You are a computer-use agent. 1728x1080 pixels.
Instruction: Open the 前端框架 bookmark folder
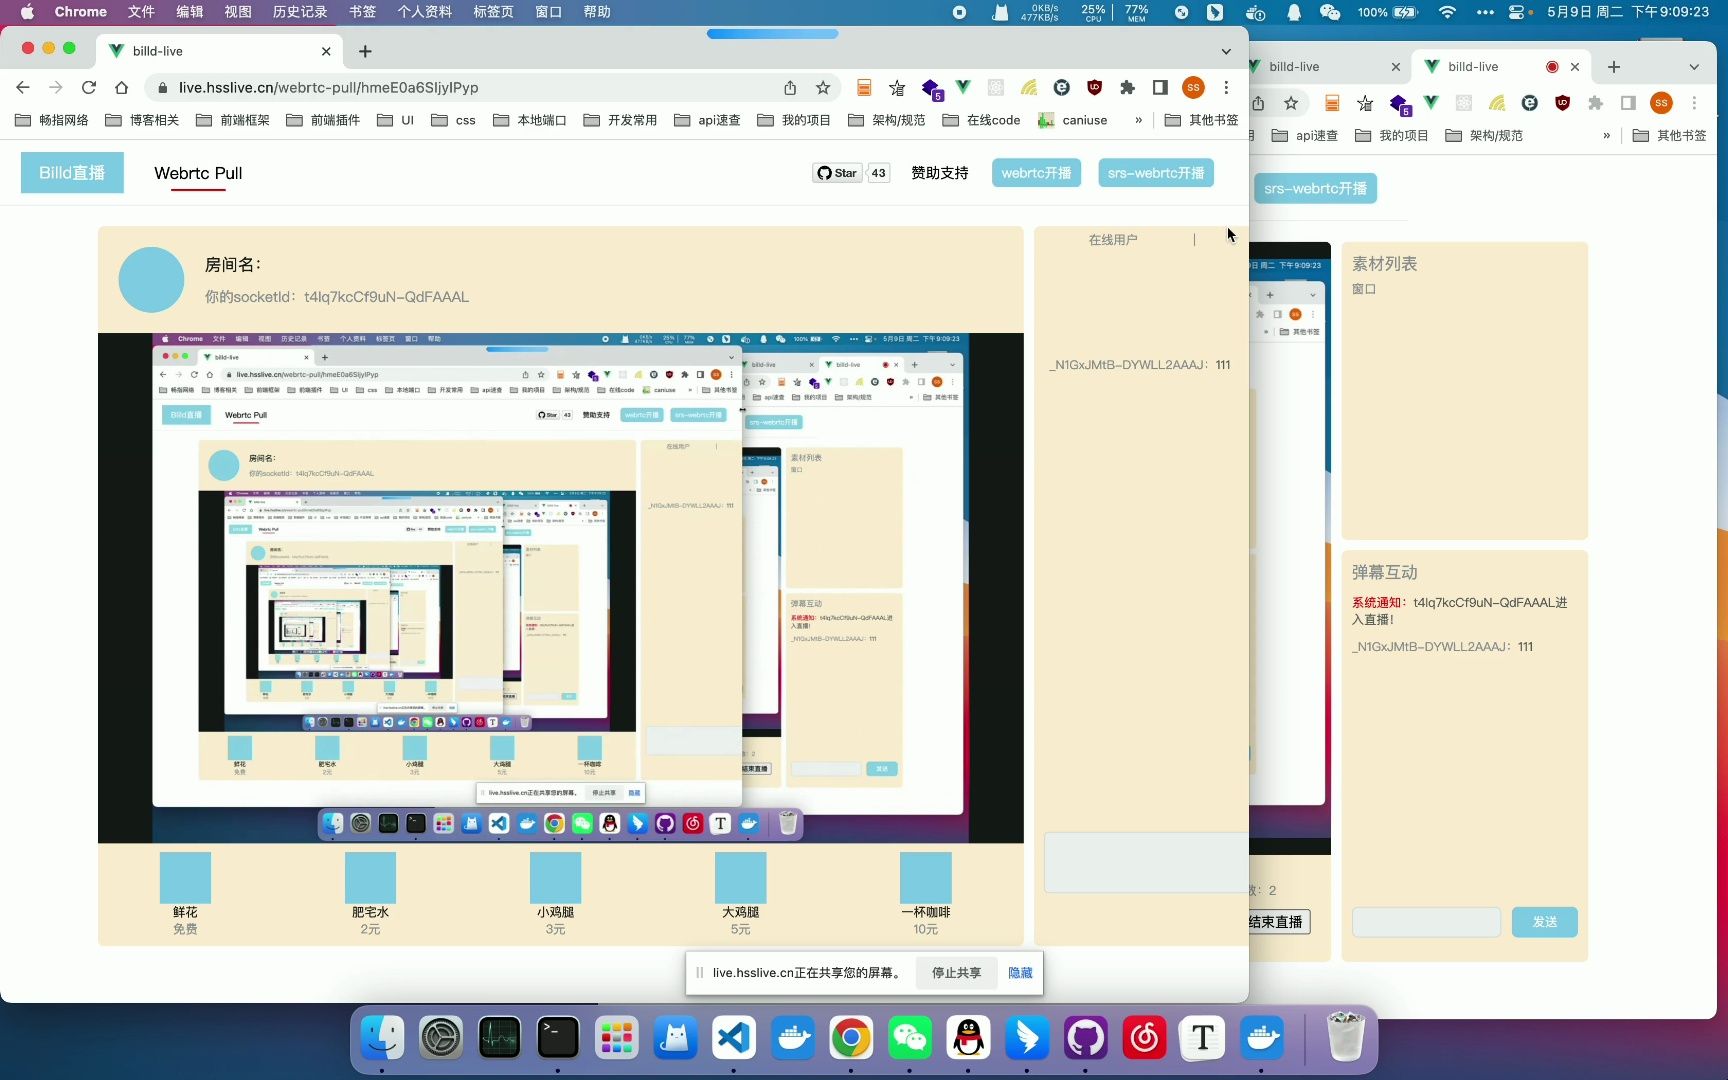[x=232, y=120]
